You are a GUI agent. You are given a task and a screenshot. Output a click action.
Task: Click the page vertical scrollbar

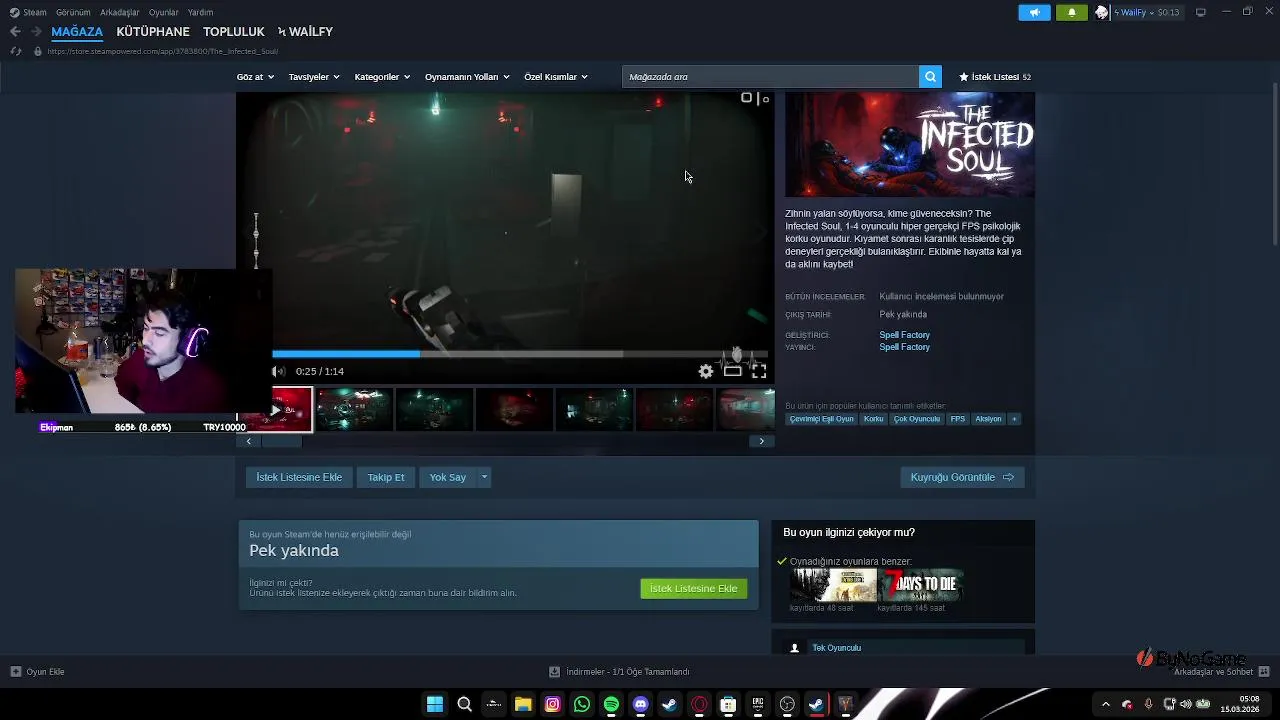click(1275, 165)
